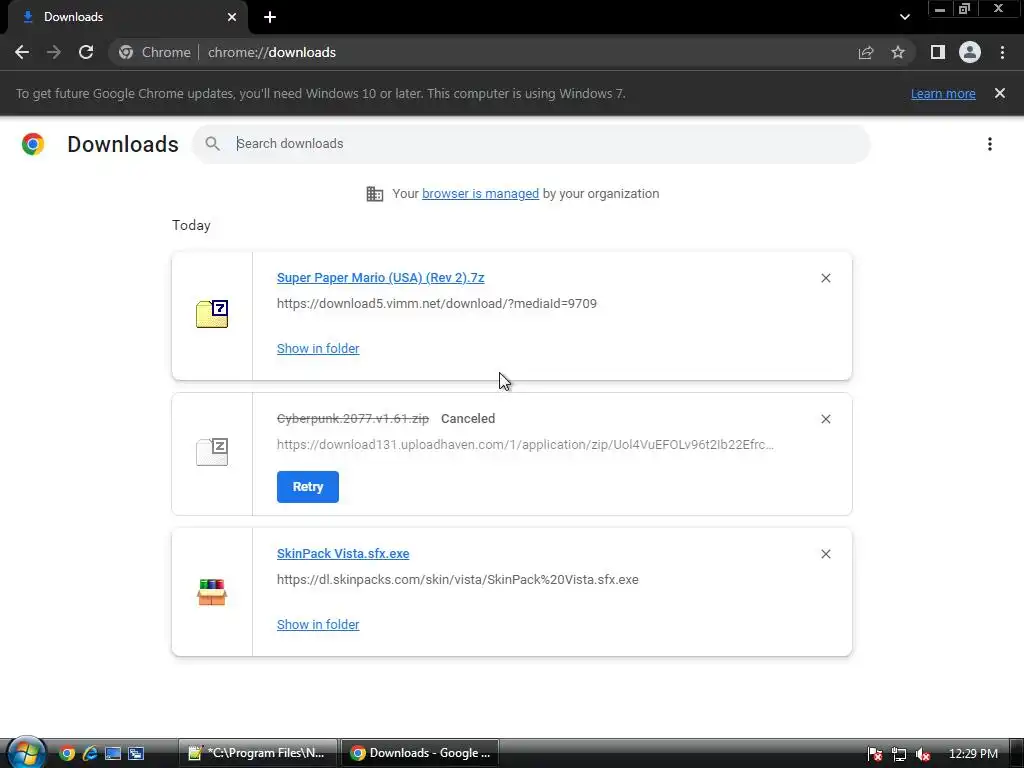Click the Action Center flag tray icon

pos(875,754)
